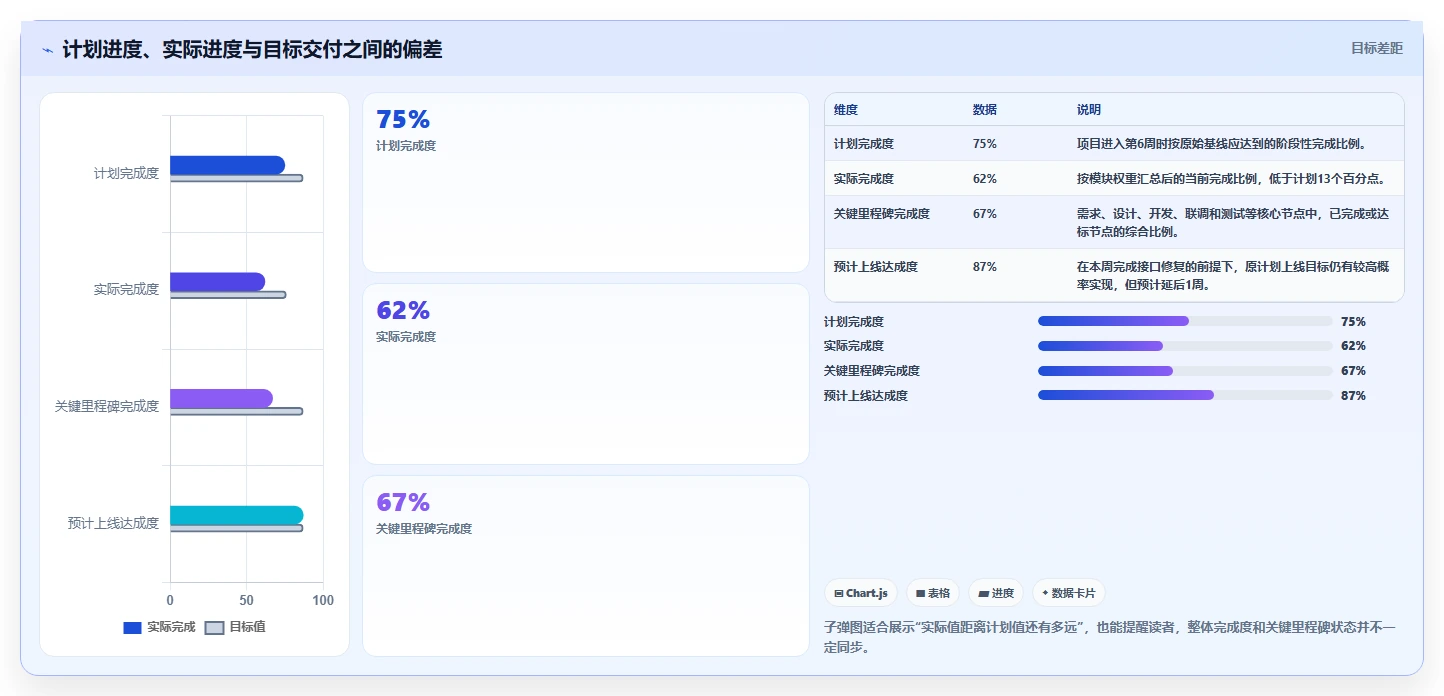Image resolution: width=1444 pixels, height=696 pixels.
Task: Click the 计划完成度 progress bar showing 75%
Action: point(1185,321)
